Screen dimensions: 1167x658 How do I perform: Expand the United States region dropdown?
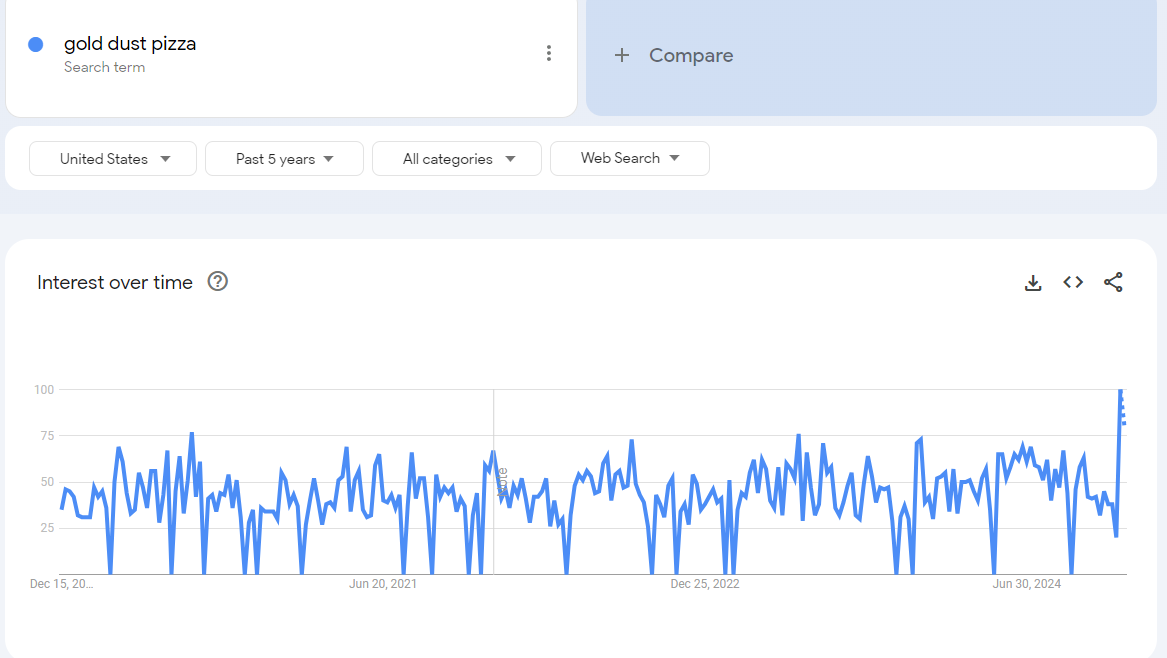(x=113, y=159)
